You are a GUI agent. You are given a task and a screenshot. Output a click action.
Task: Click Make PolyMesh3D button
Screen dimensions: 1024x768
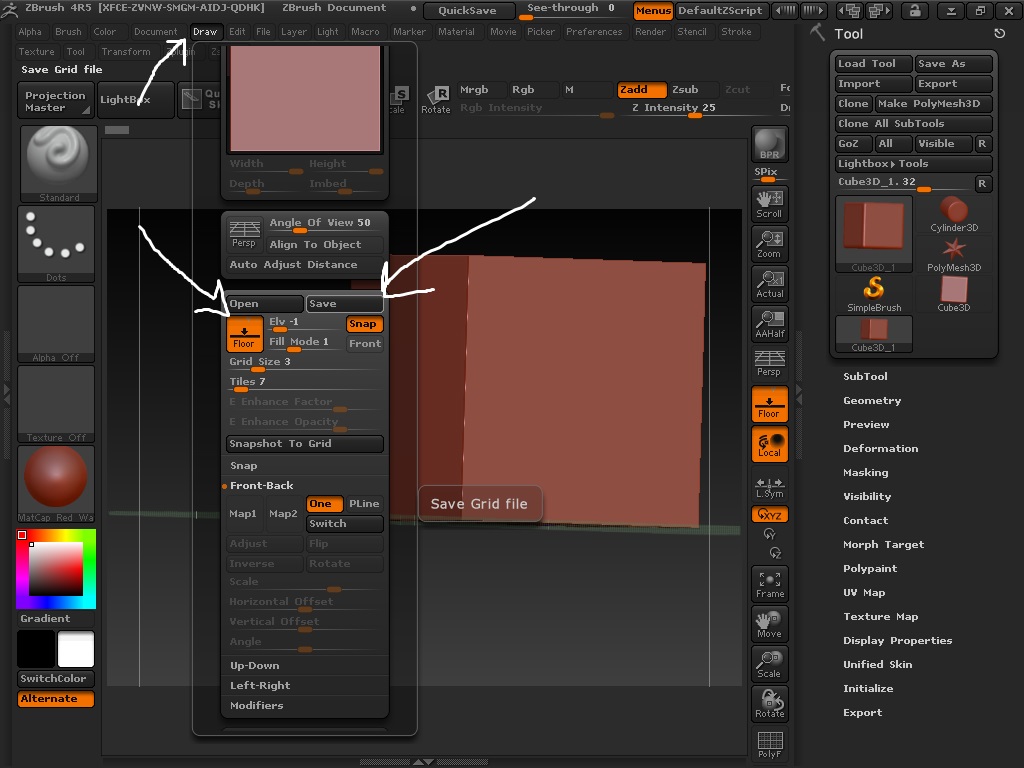click(933, 103)
